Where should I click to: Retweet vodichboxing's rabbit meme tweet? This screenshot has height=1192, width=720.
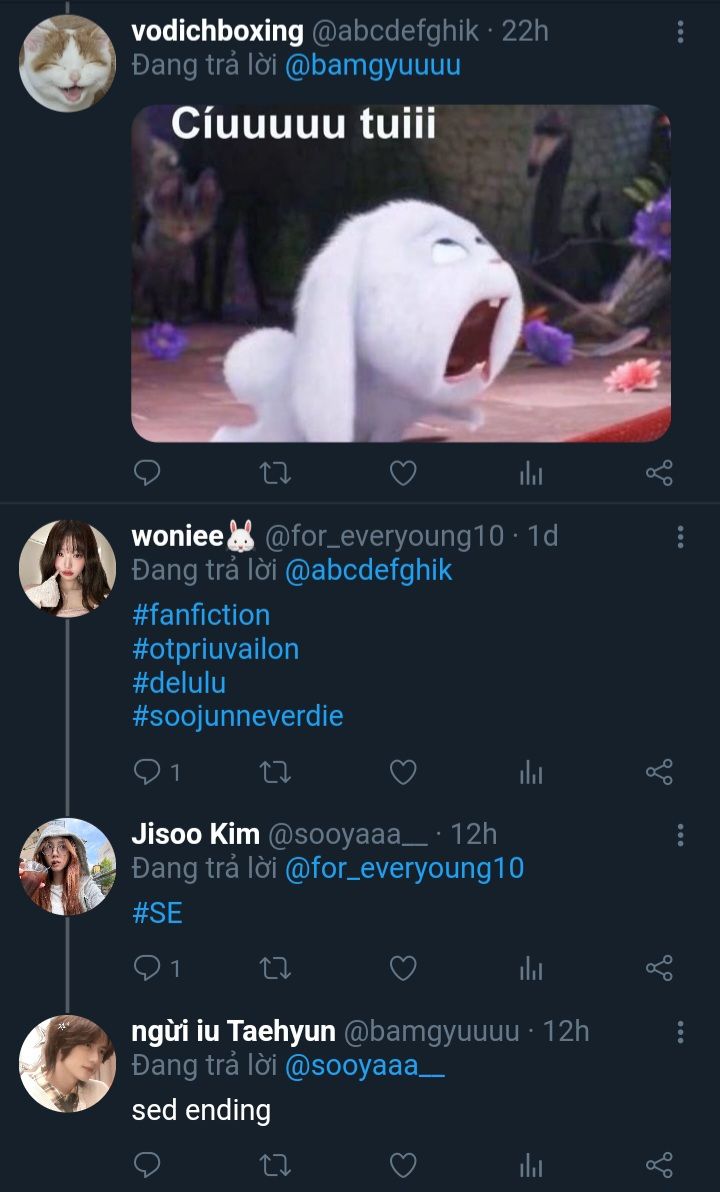275,473
